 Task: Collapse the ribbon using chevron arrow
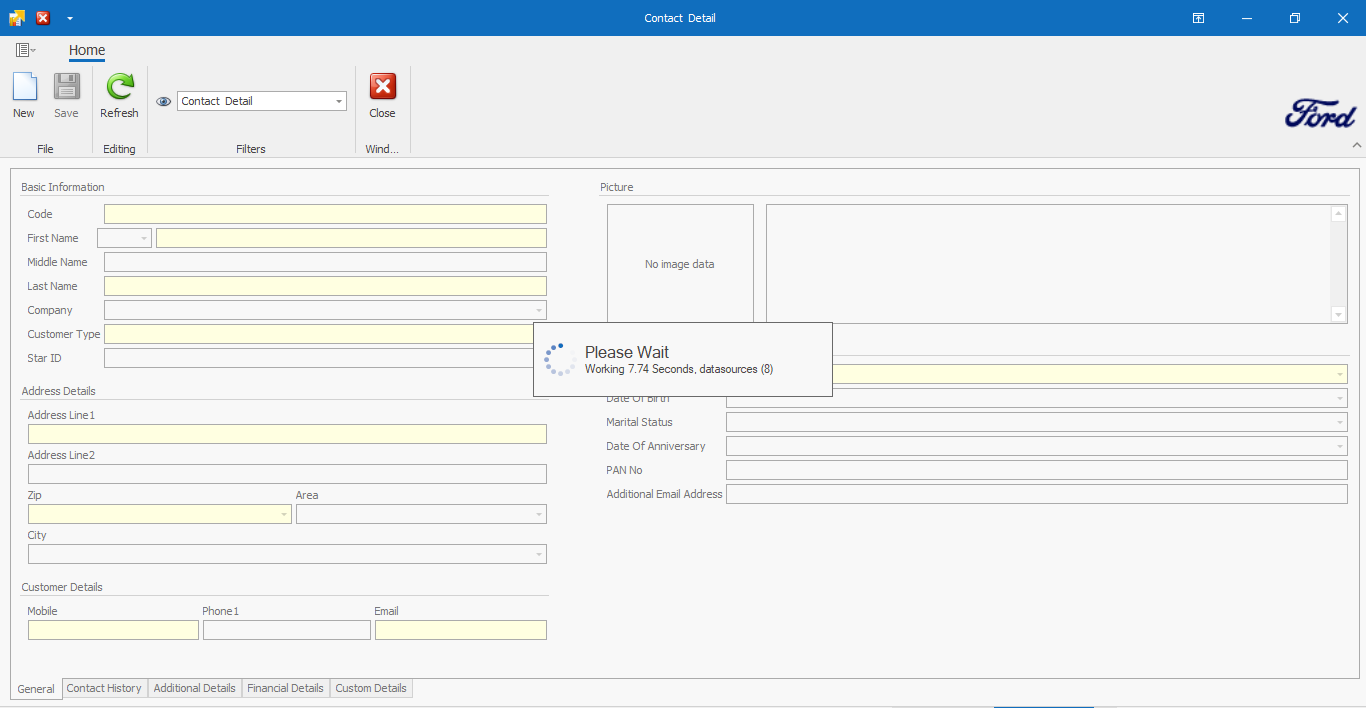1357,145
